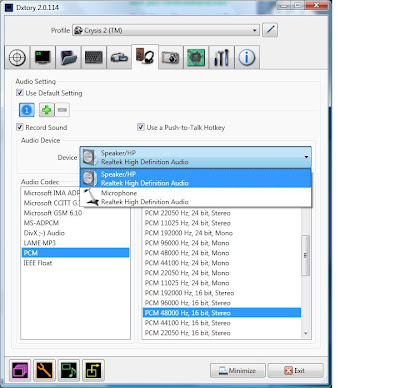Screen dimensions: 400x388
Task: Open the crosshair Overlay settings tab
Action: point(17,58)
